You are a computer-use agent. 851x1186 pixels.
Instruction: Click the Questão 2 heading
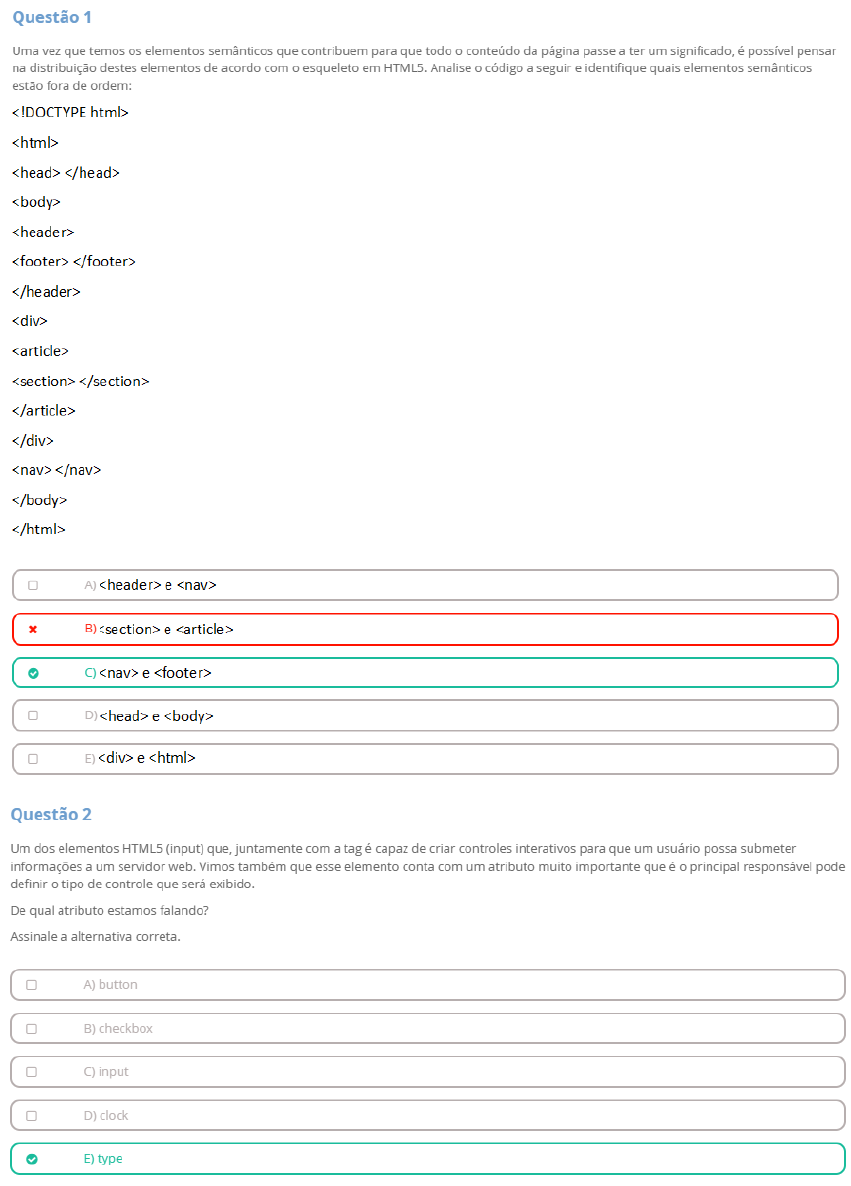click(x=51, y=814)
